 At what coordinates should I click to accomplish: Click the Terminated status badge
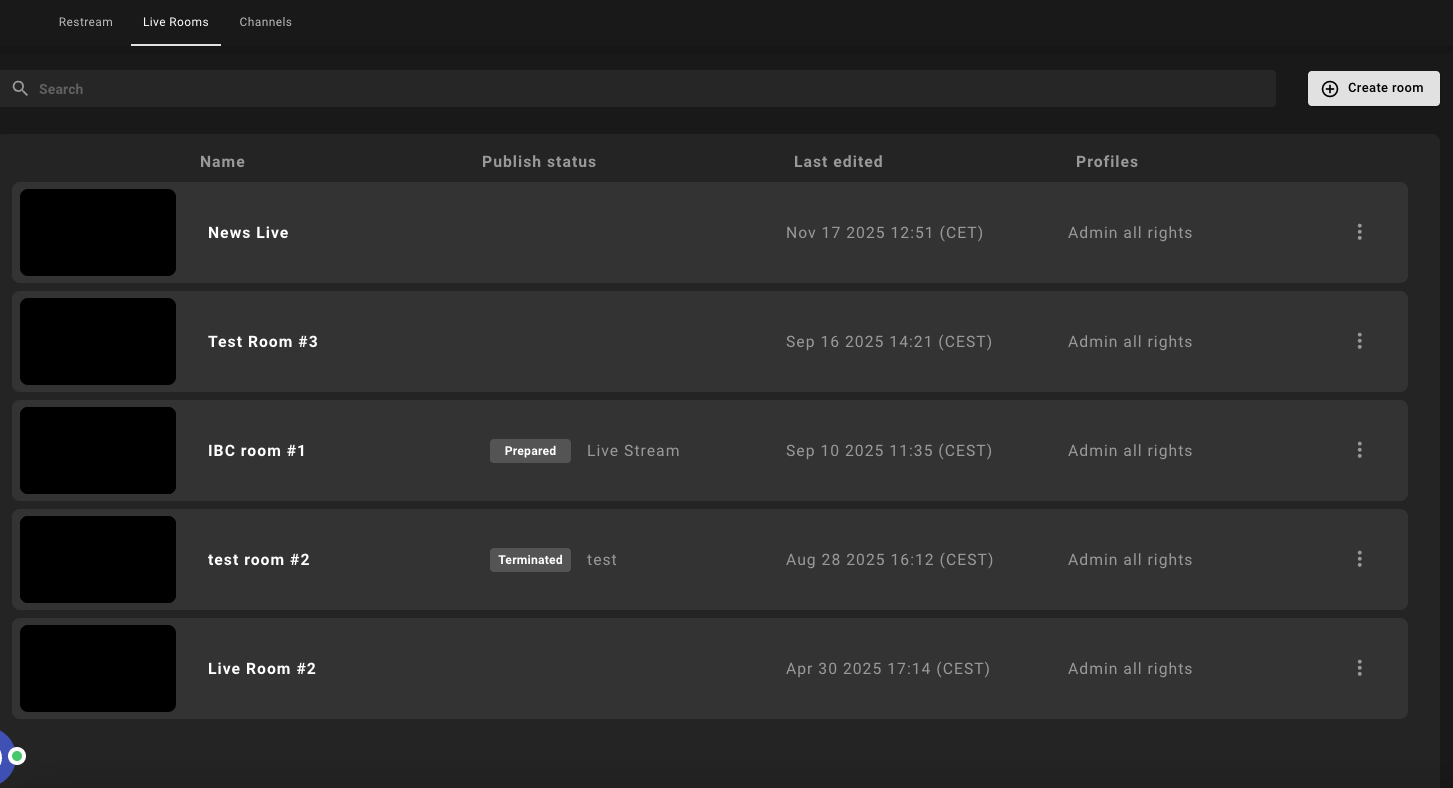coord(530,560)
